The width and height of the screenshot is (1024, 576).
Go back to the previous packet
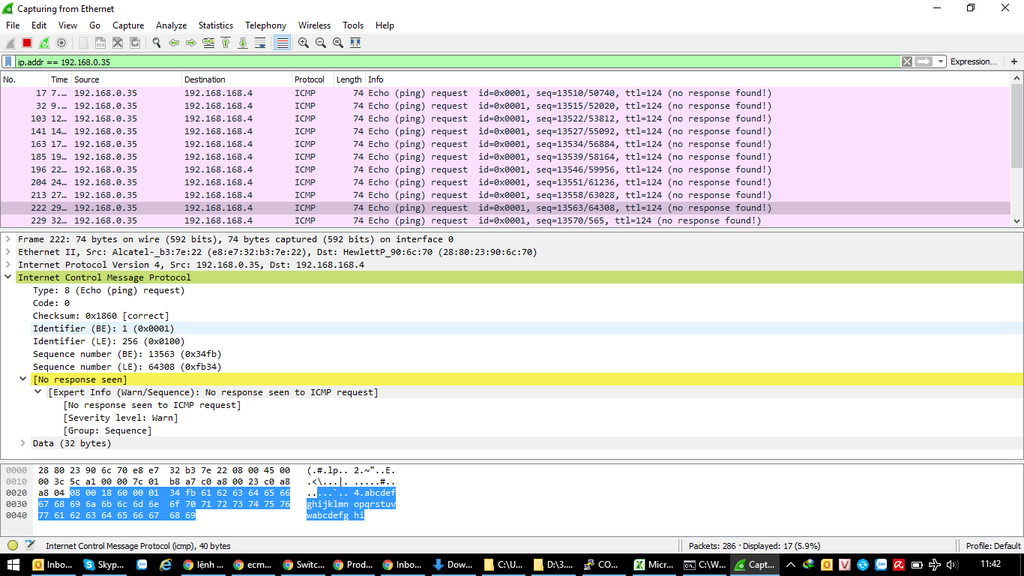click(x=174, y=43)
